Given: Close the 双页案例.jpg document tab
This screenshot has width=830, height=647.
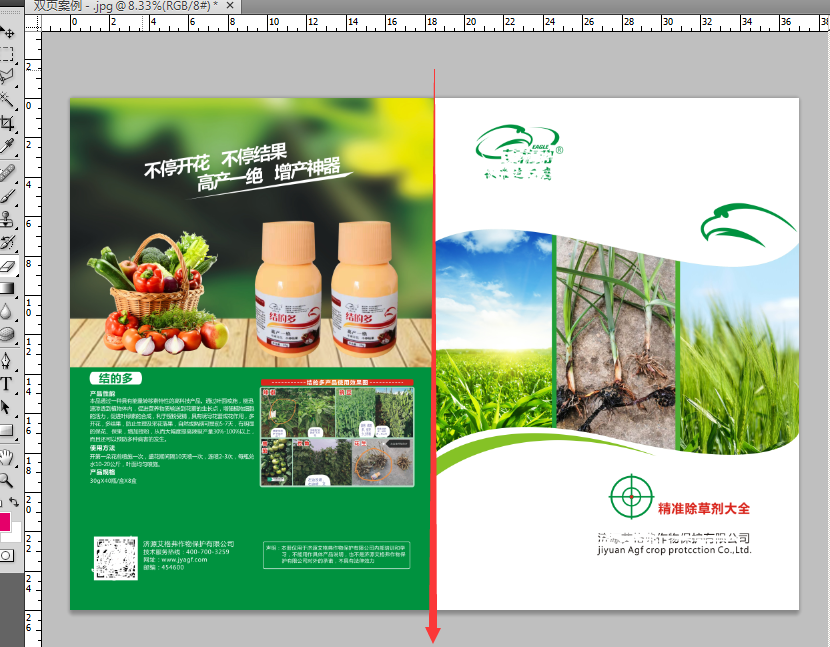Looking at the screenshot, I should click(230, 5).
